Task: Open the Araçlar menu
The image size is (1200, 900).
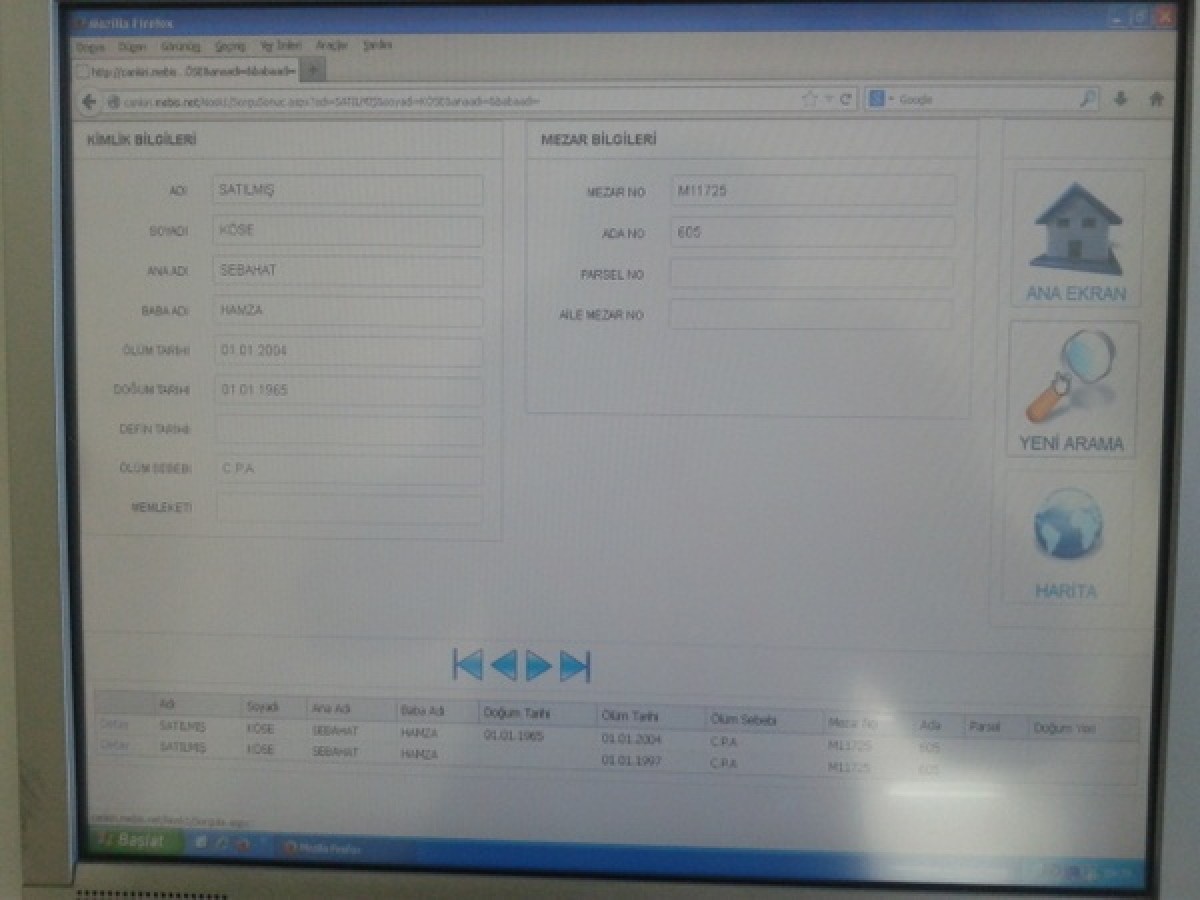Action: click(331, 45)
